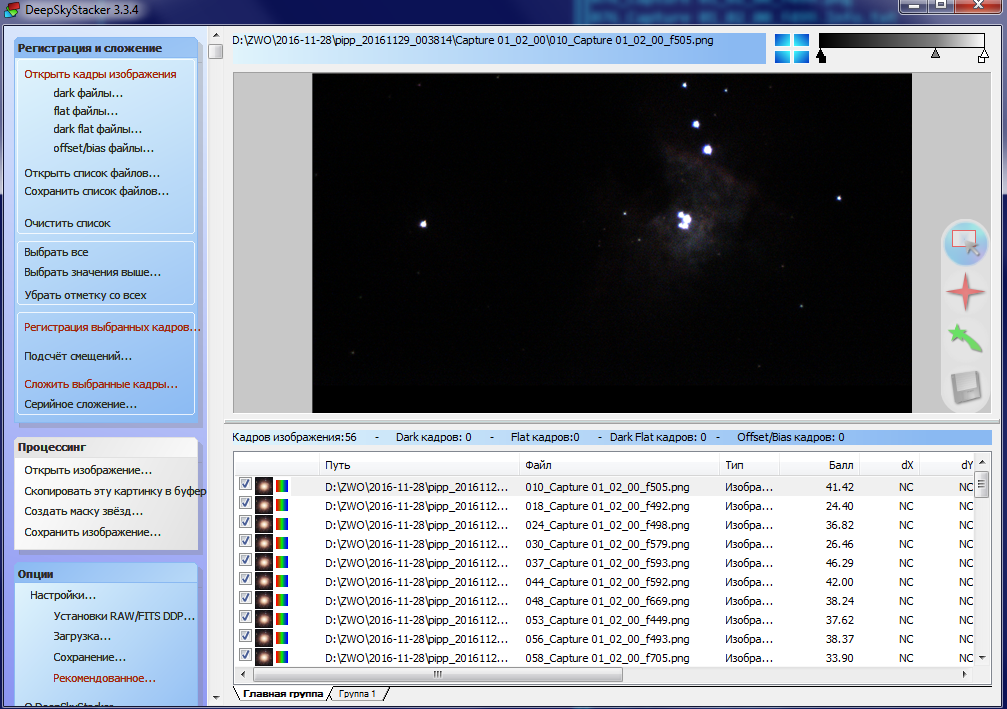Toggle the blue four-squares view icon
1007x709 pixels.
(x=792, y=49)
